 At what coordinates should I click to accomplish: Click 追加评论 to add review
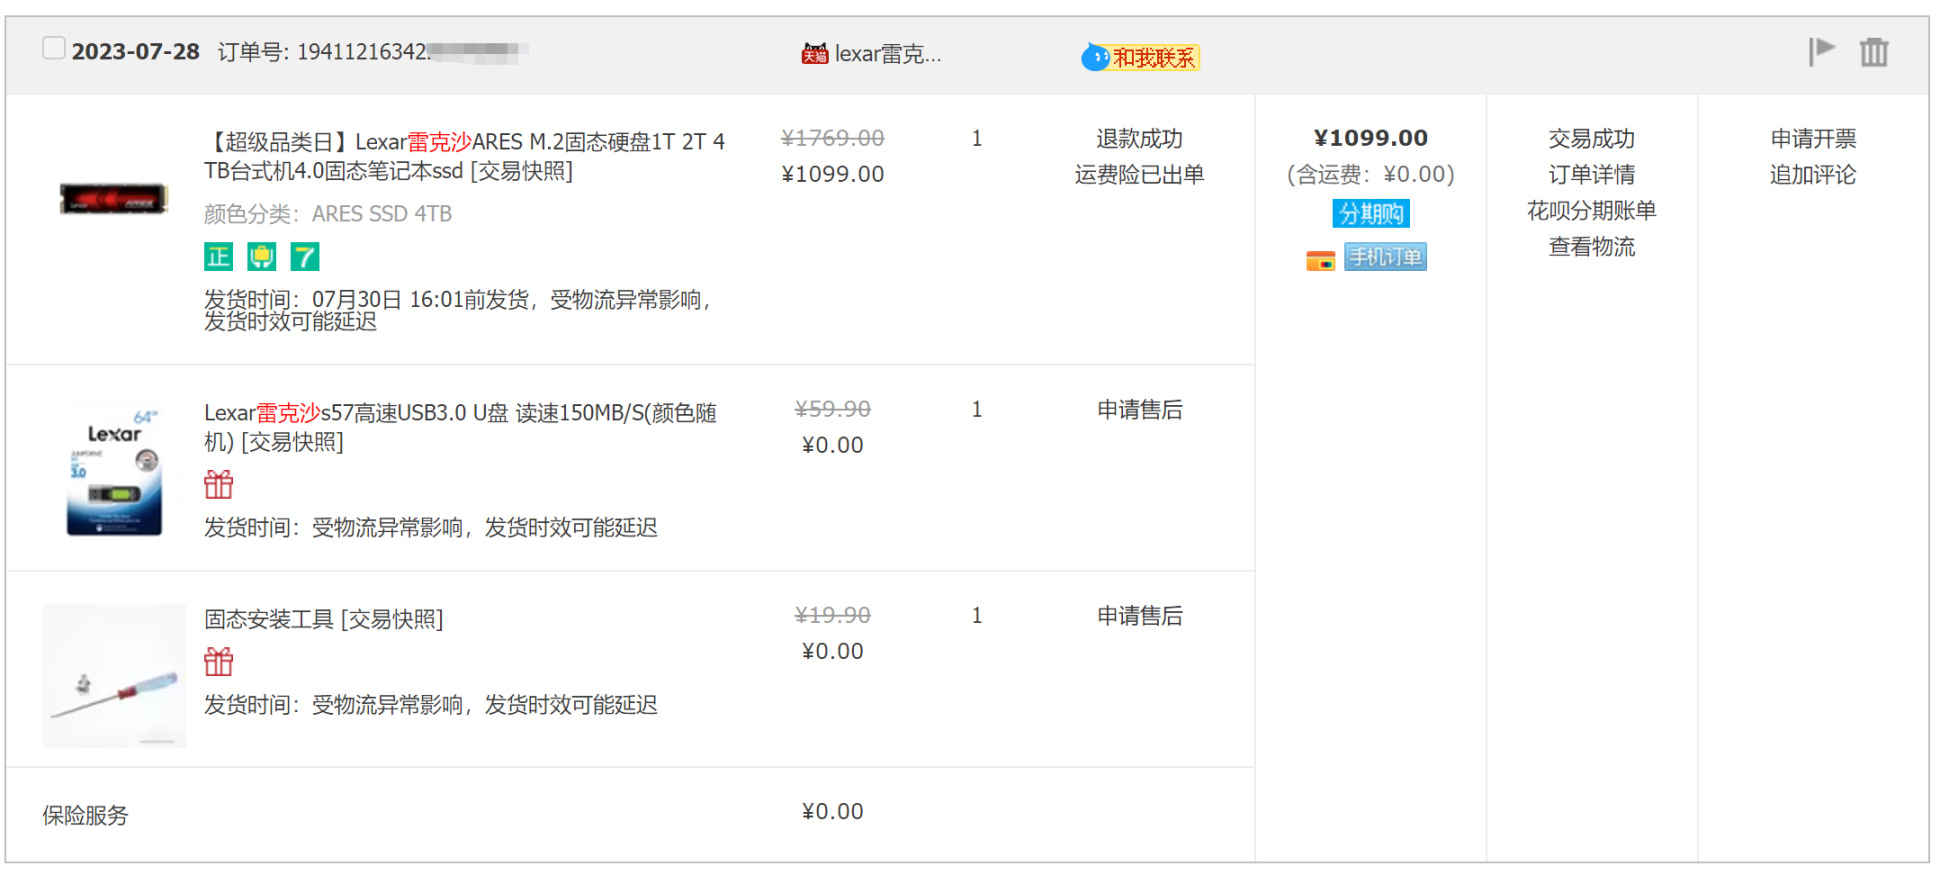point(1812,175)
